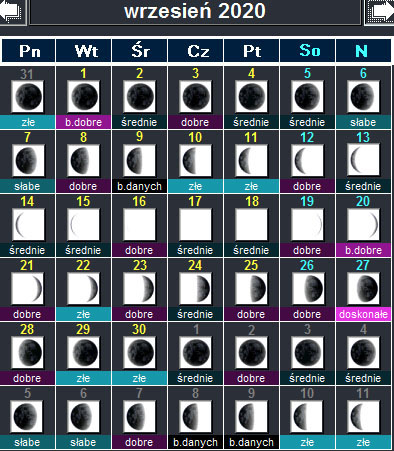Click moon phase icon for September 10
This screenshot has height=451, width=394.
click(x=195, y=161)
